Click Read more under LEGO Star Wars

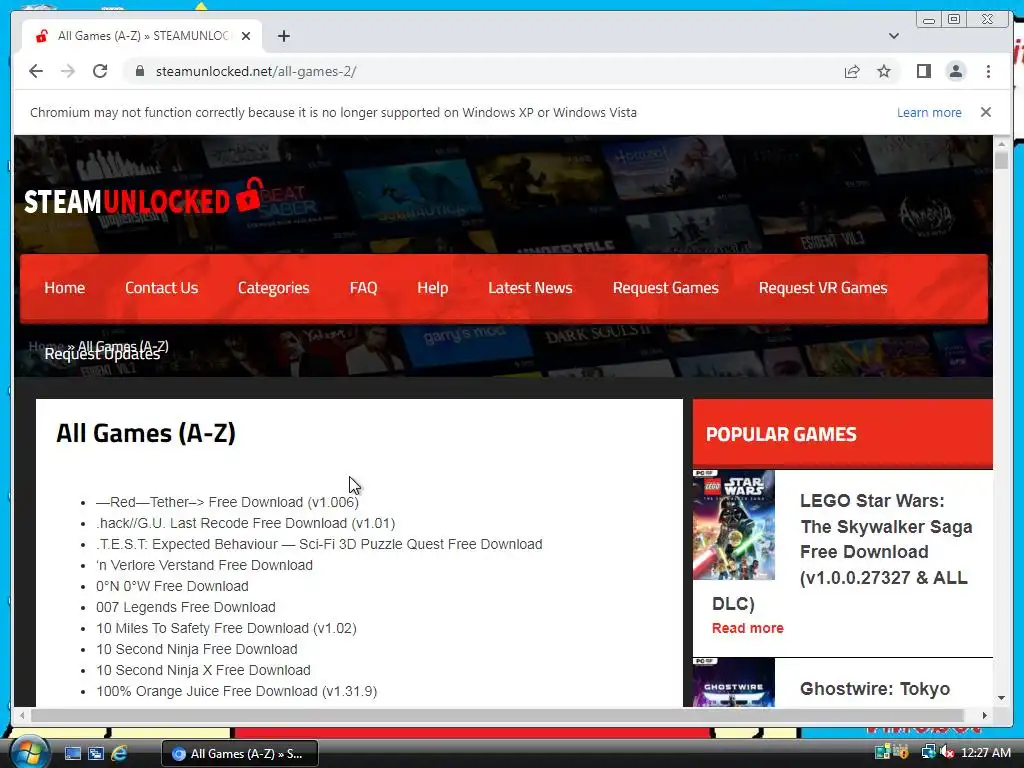coord(747,628)
